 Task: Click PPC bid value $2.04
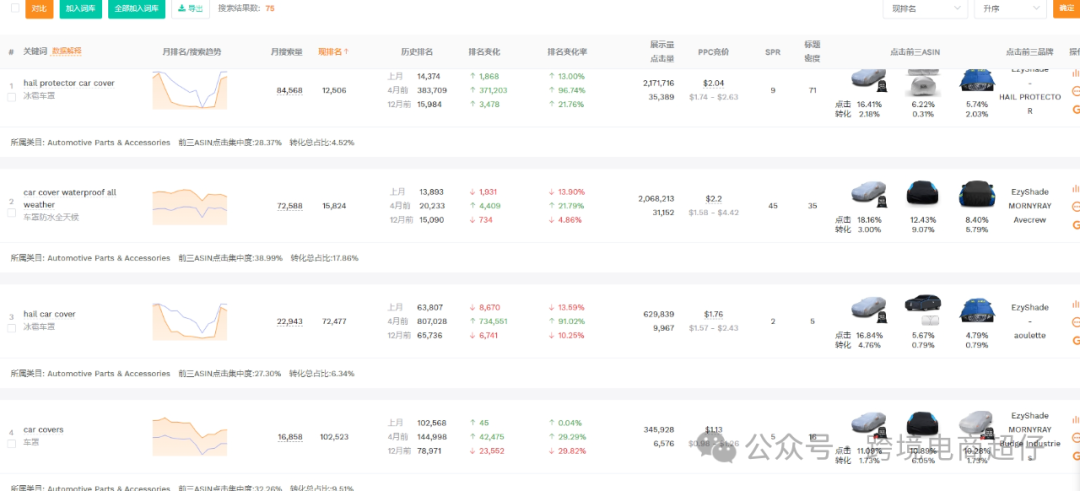[714, 83]
